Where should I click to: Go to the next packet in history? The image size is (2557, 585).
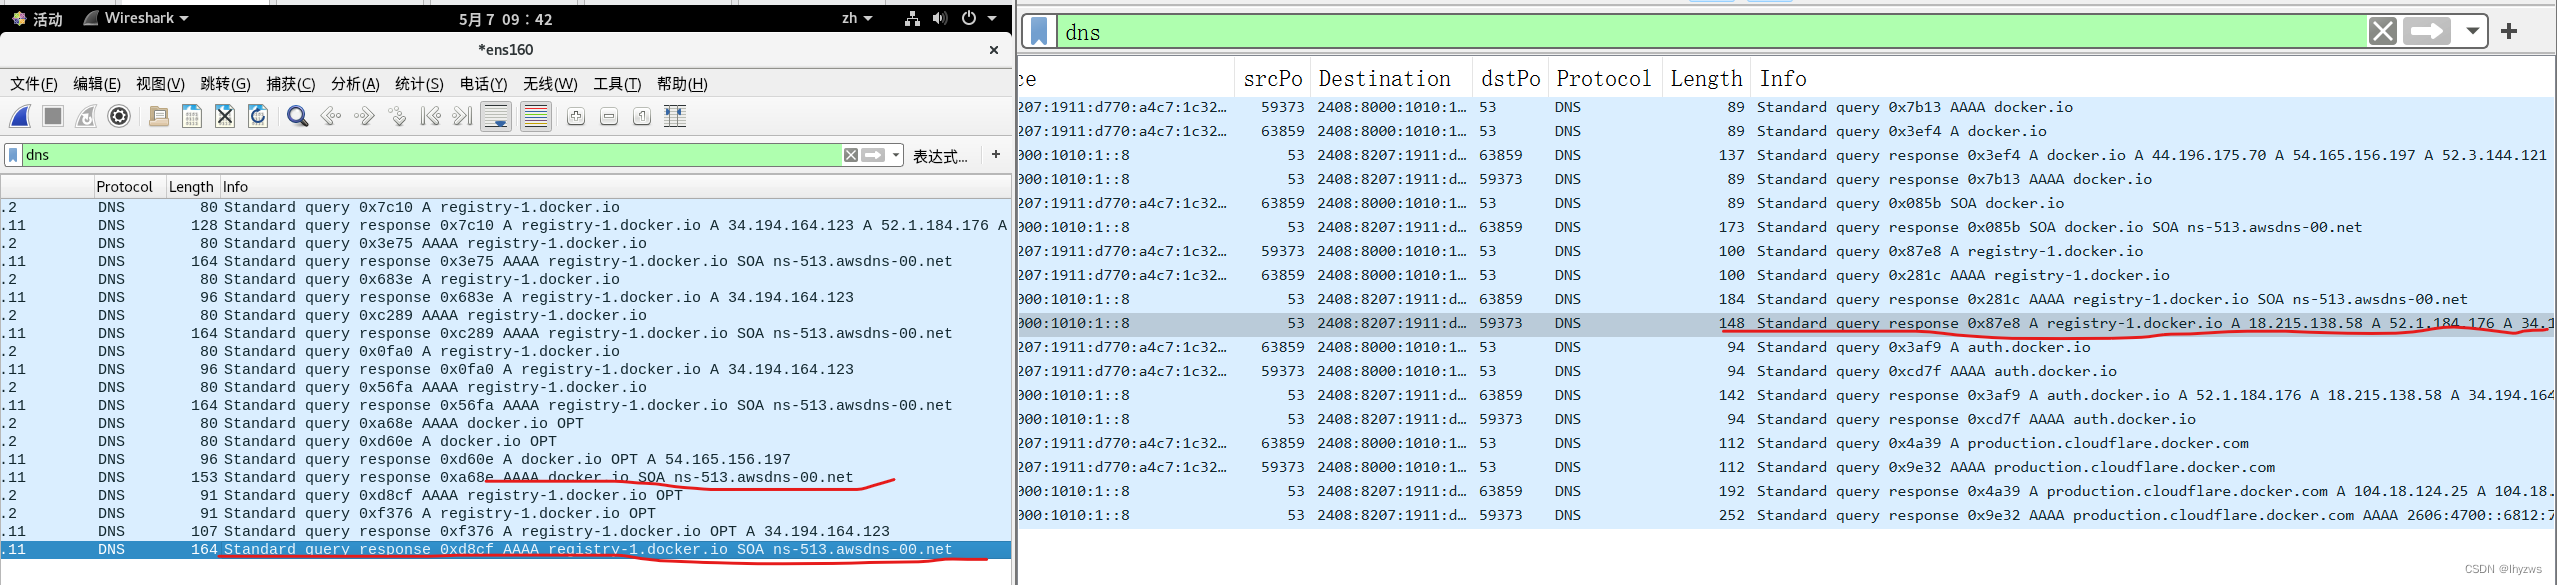click(364, 117)
